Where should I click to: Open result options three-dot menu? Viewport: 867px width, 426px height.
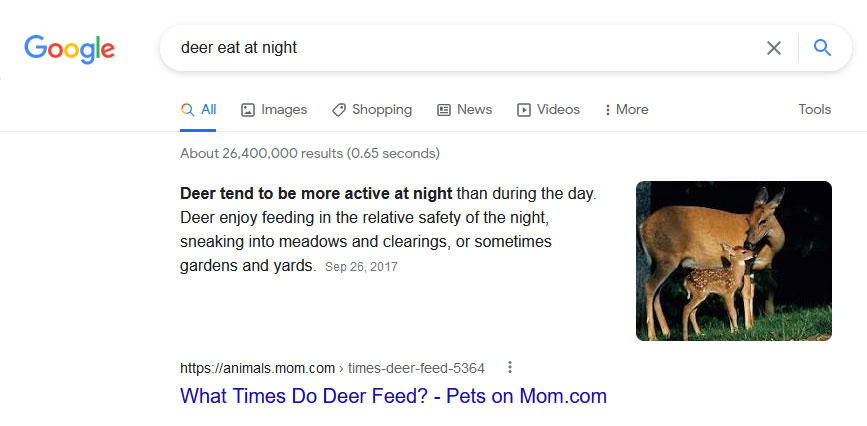coord(510,367)
